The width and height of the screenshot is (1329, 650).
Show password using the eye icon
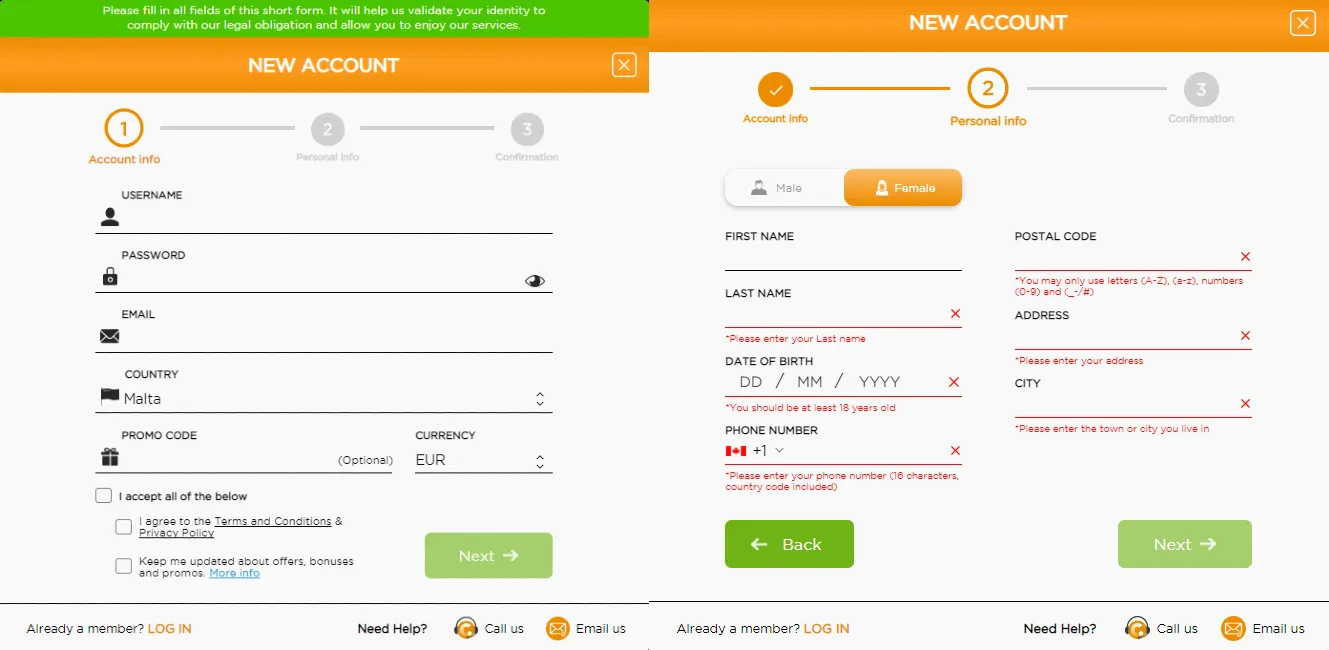pyautogui.click(x=535, y=281)
